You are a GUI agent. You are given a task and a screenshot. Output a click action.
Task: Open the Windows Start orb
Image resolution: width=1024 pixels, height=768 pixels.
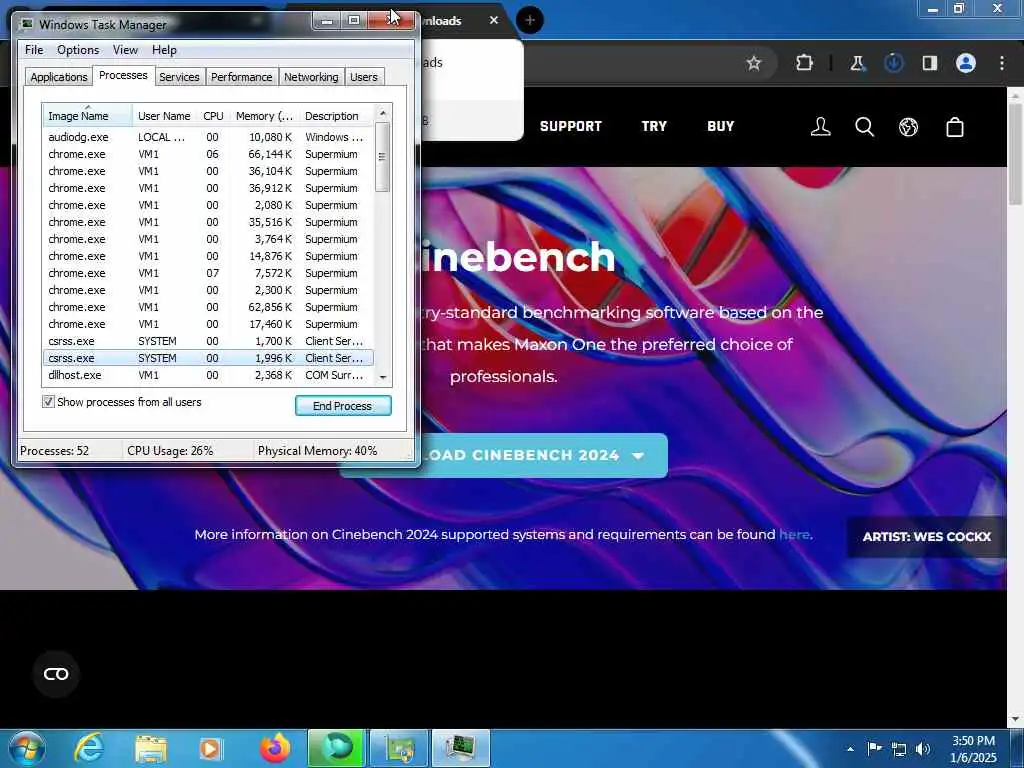click(x=27, y=748)
